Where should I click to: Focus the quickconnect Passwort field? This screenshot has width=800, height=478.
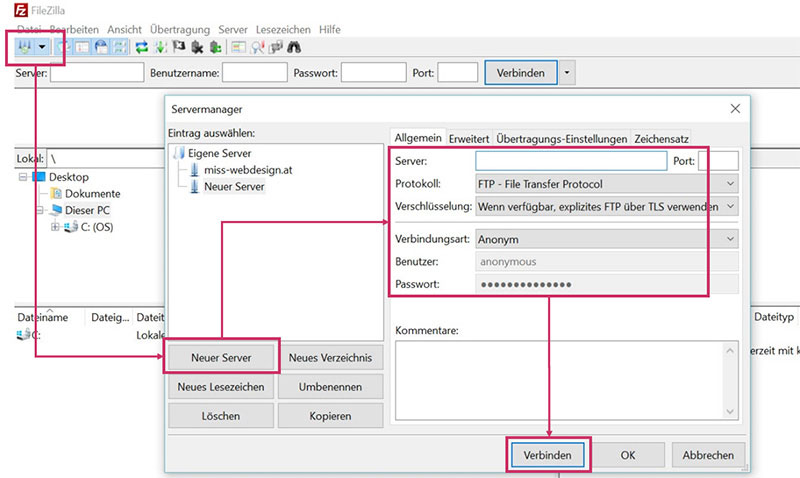[x=373, y=72]
